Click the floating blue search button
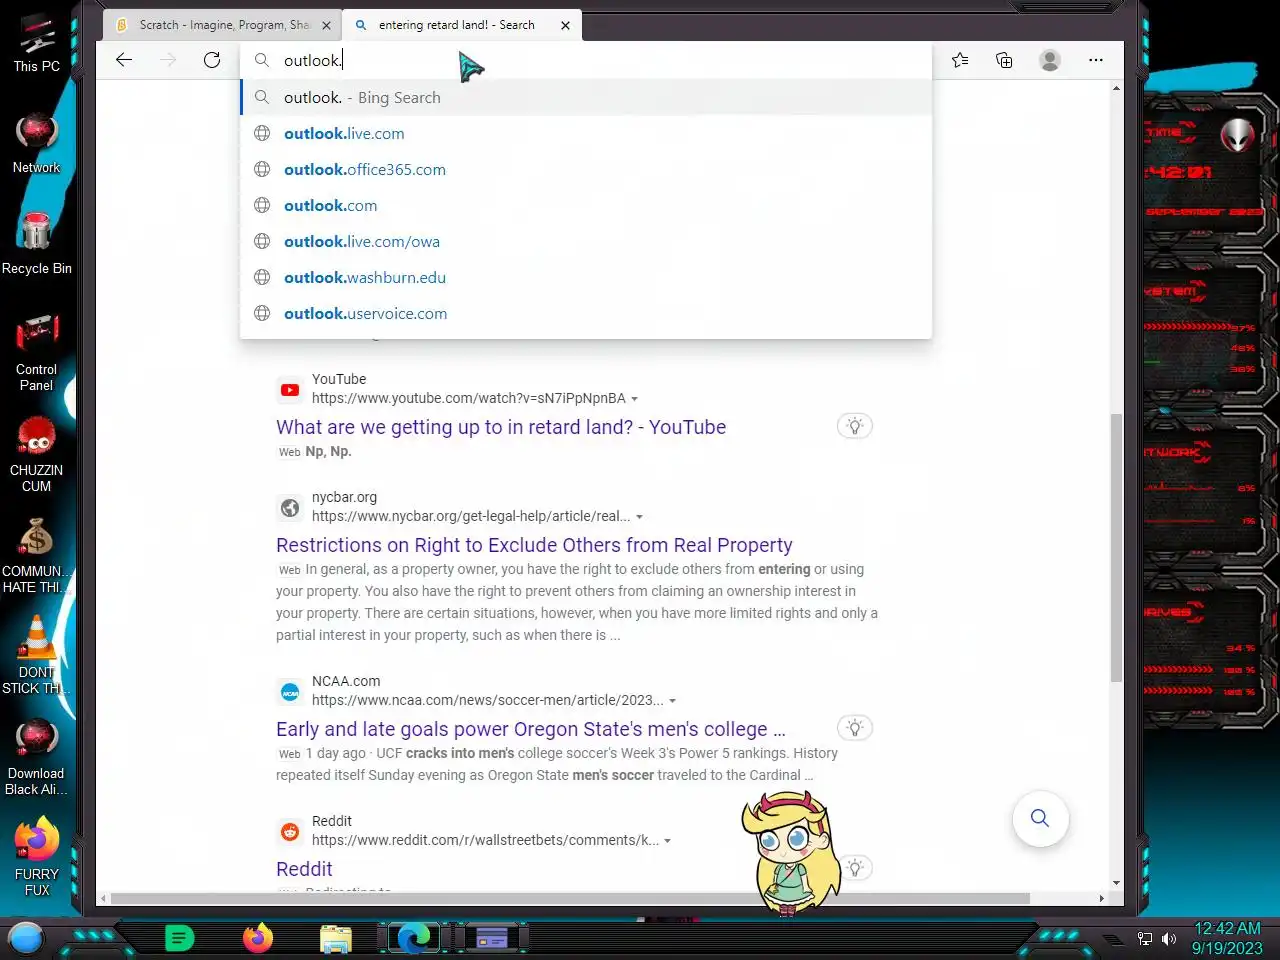 (x=1040, y=818)
